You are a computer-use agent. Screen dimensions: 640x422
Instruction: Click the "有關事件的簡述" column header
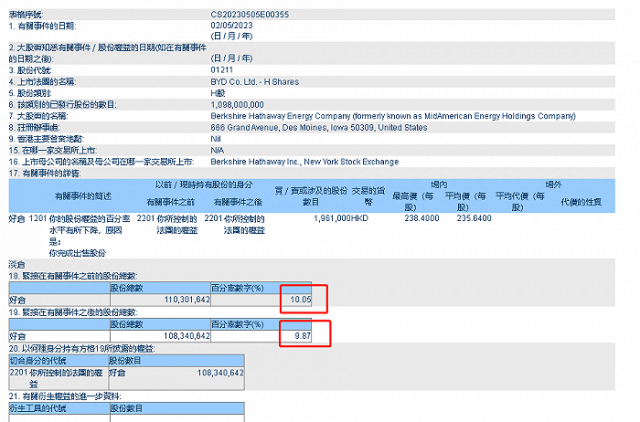click(83, 196)
